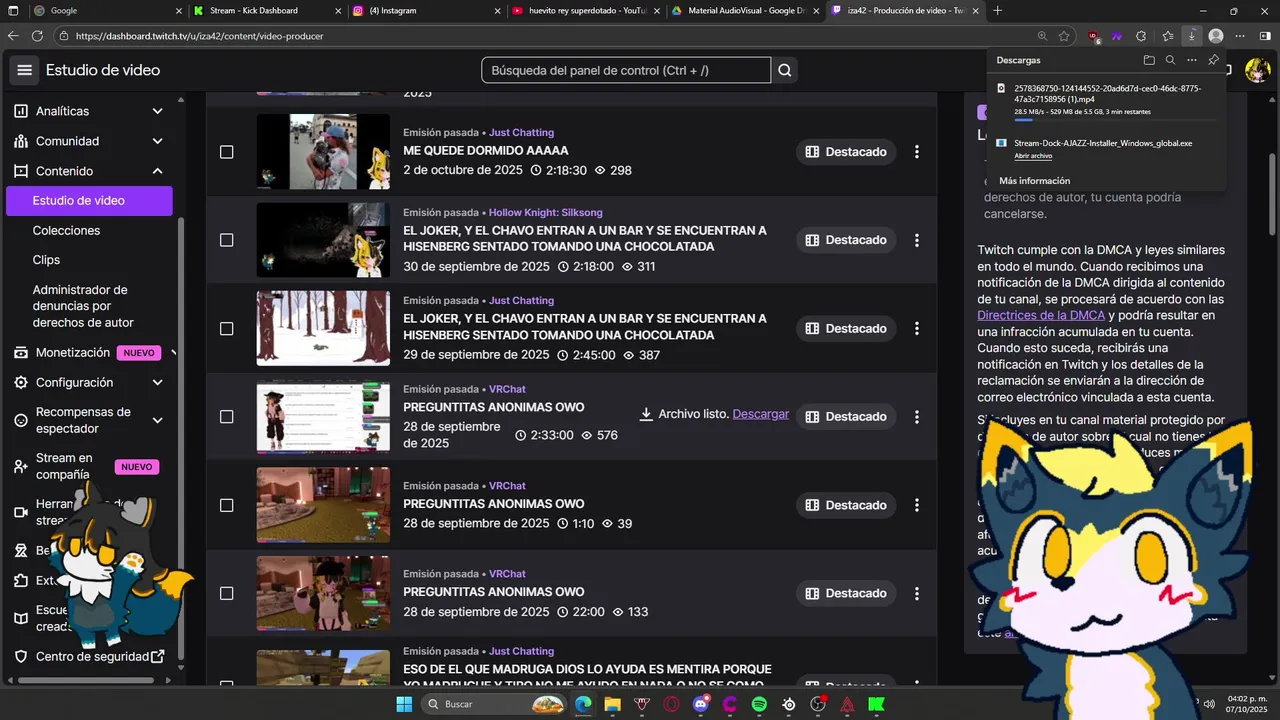Open the browser profile avatar icon
The image size is (1280, 720).
[x=1216, y=36]
